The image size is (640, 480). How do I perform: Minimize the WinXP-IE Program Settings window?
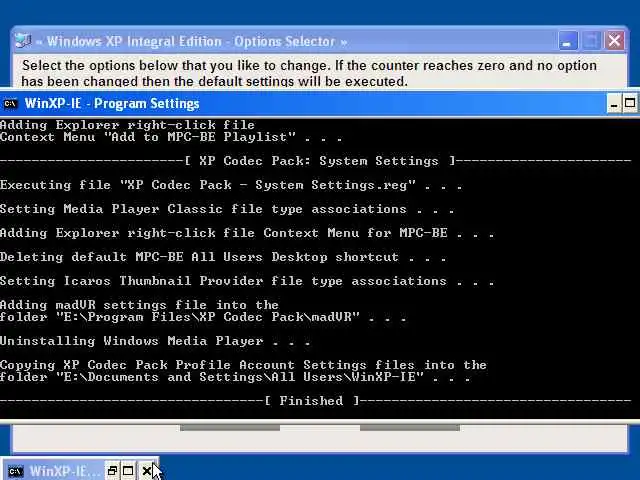[614, 104]
